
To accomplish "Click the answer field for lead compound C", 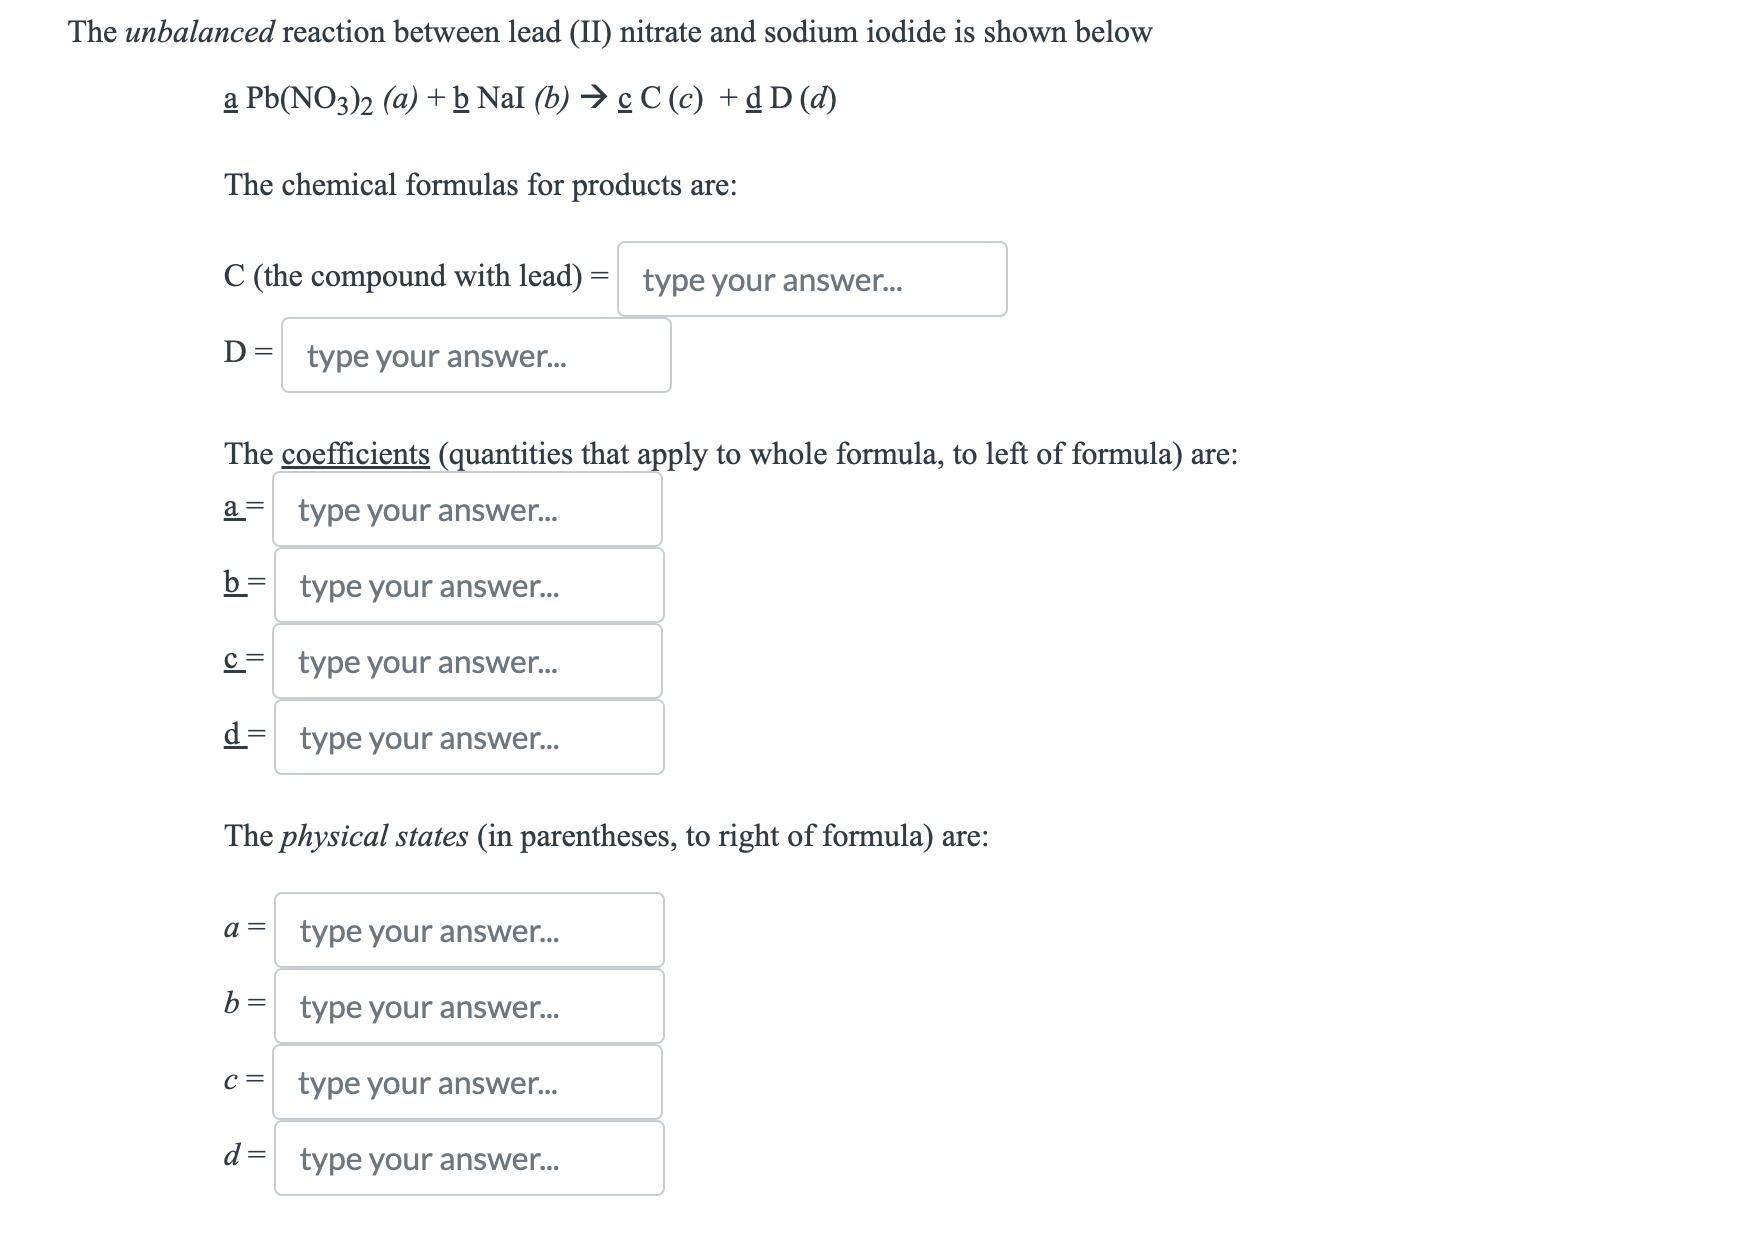I will [x=811, y=280].
